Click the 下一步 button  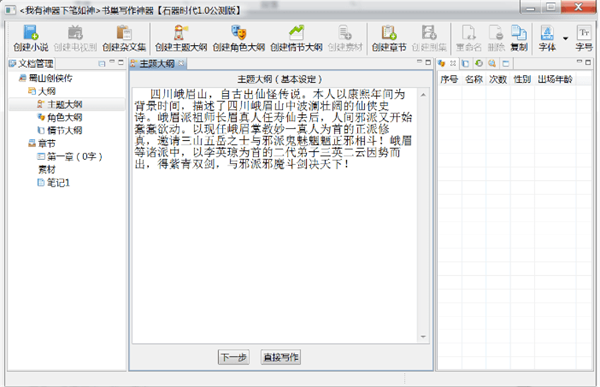pyautogui.click(x=233, y=357)
